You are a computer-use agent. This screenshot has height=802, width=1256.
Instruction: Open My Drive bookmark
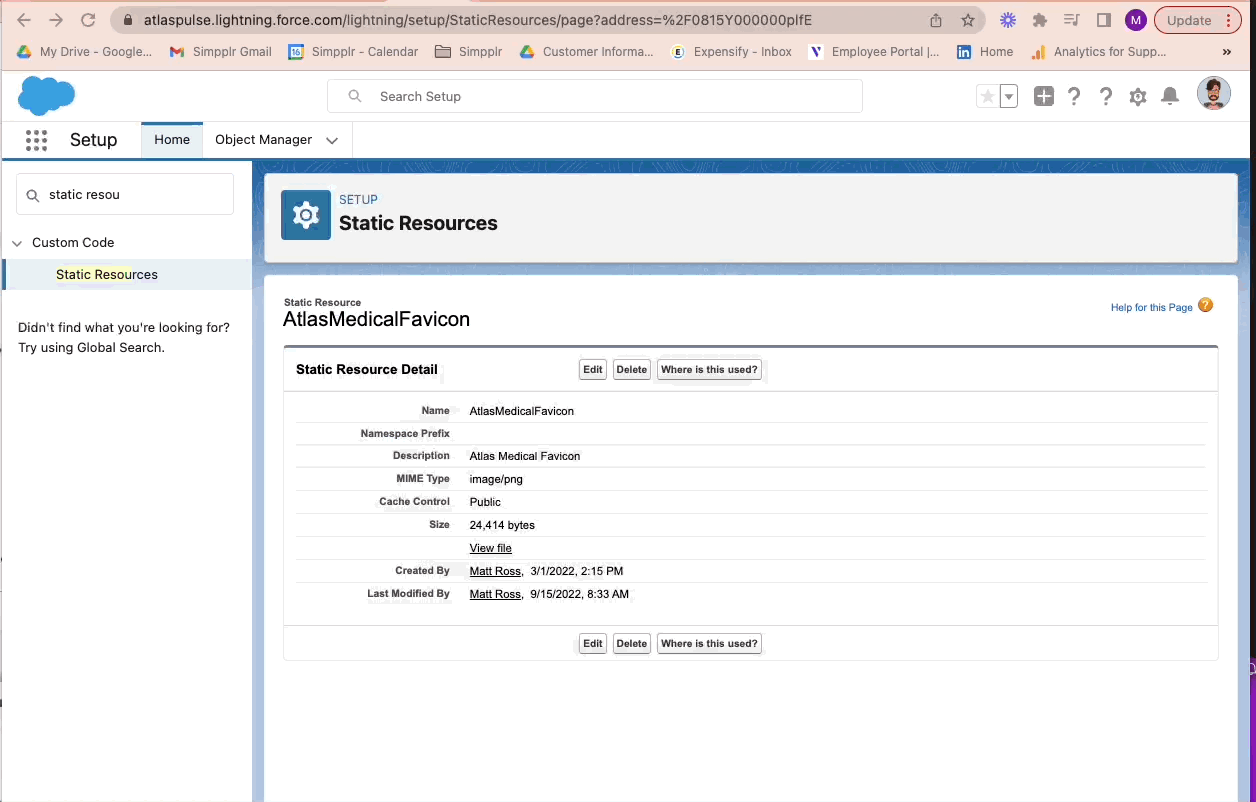tap(84, 52)
